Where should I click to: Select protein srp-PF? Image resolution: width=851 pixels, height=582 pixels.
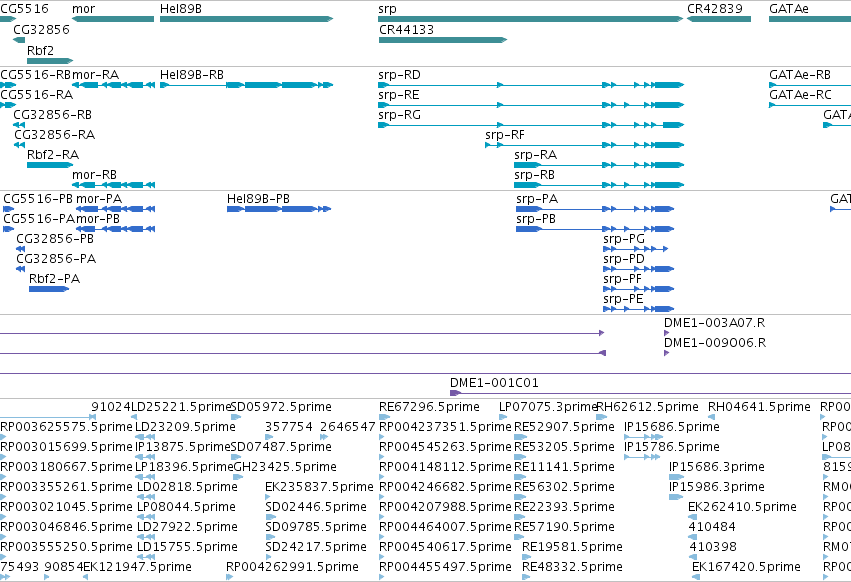(638, 289)
